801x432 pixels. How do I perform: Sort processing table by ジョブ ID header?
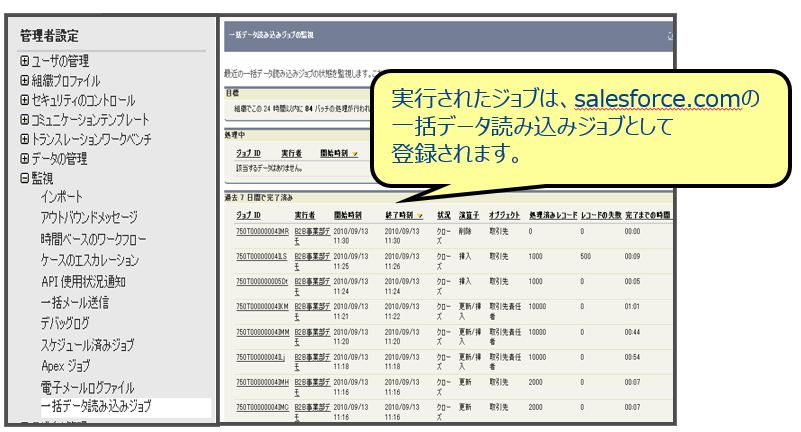point(248,153)
